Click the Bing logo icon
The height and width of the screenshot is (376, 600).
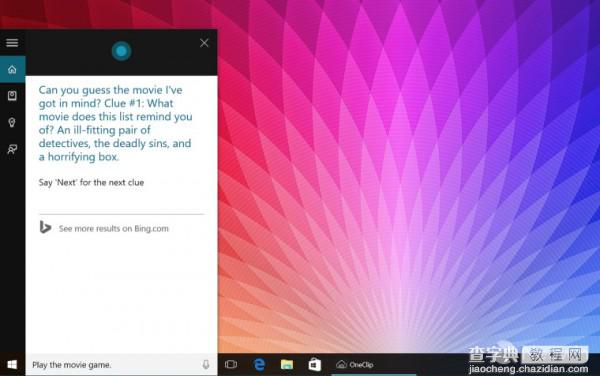(x=46, y=227)
